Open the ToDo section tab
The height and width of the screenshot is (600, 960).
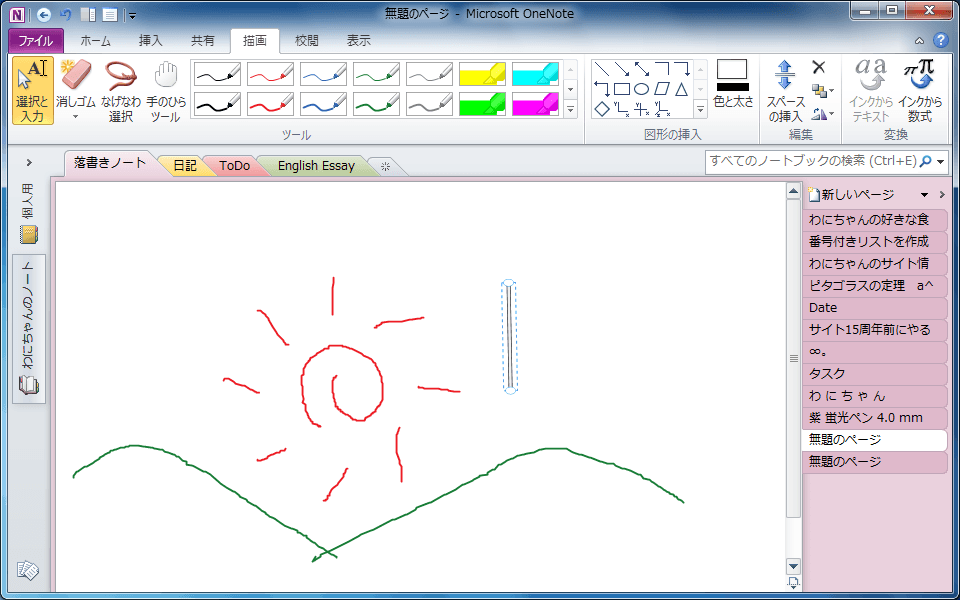click(x=234, y=166)
